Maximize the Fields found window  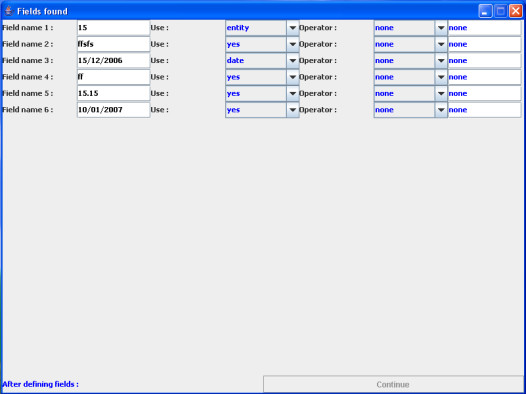500,11
